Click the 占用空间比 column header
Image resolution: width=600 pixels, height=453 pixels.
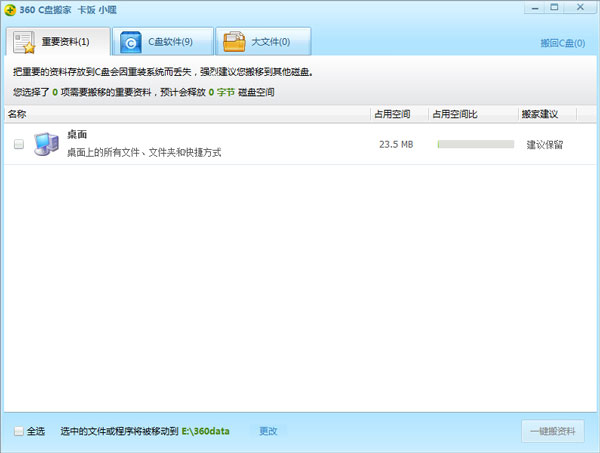tap(455, 114)
